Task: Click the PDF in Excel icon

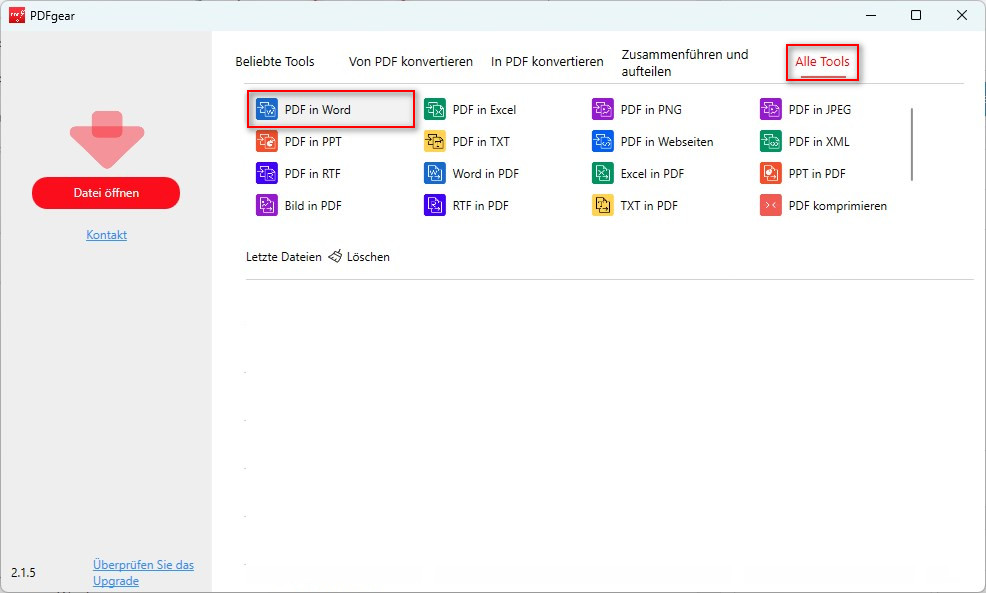Action: click(435, 109)
